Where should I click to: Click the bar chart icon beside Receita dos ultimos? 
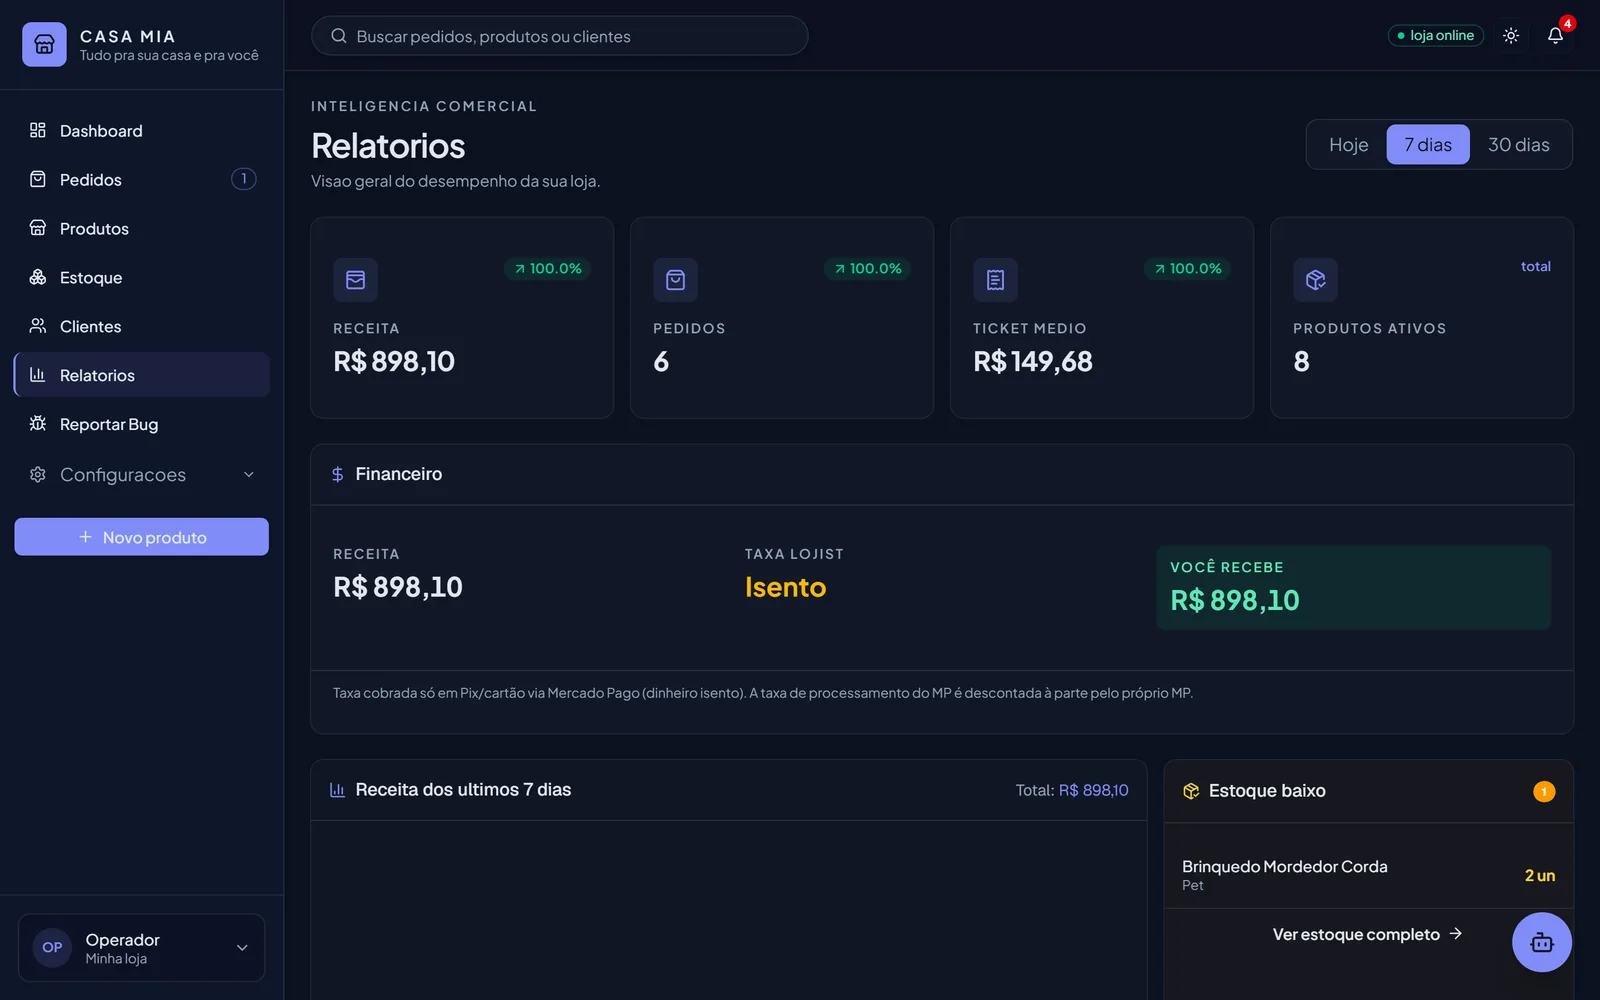(338, 790)
